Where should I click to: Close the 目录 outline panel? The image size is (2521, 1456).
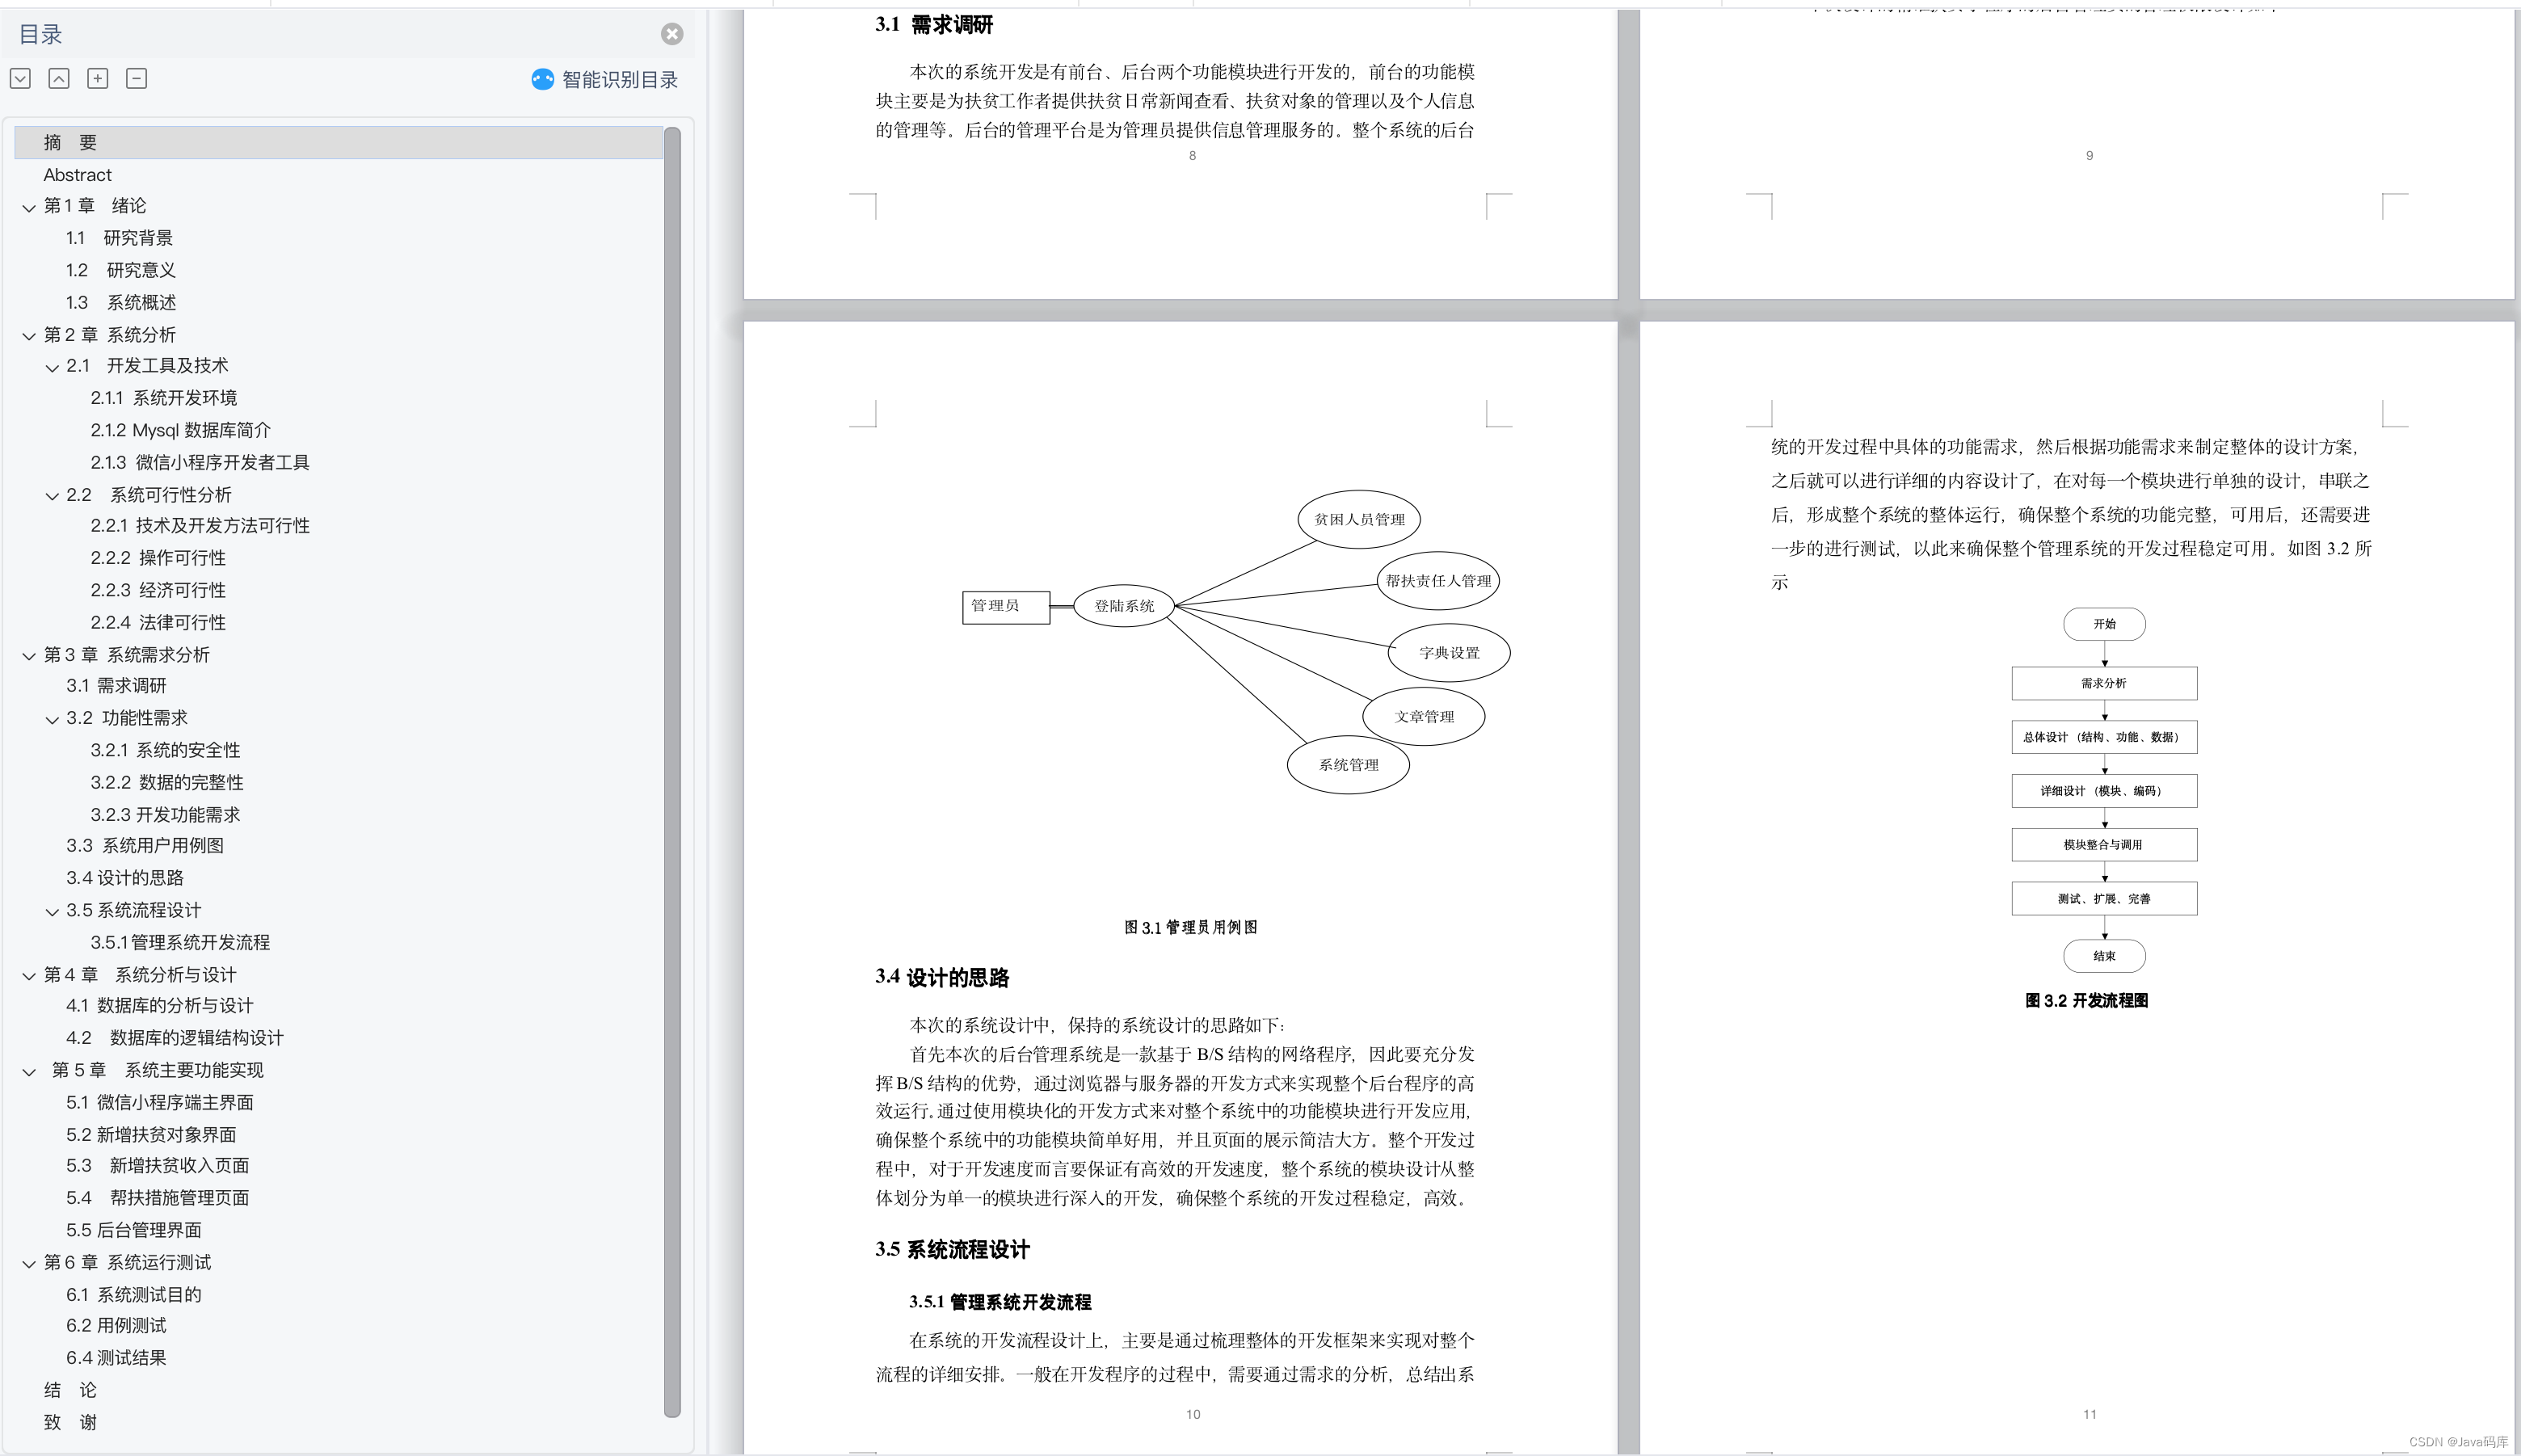tap(672, 34)
